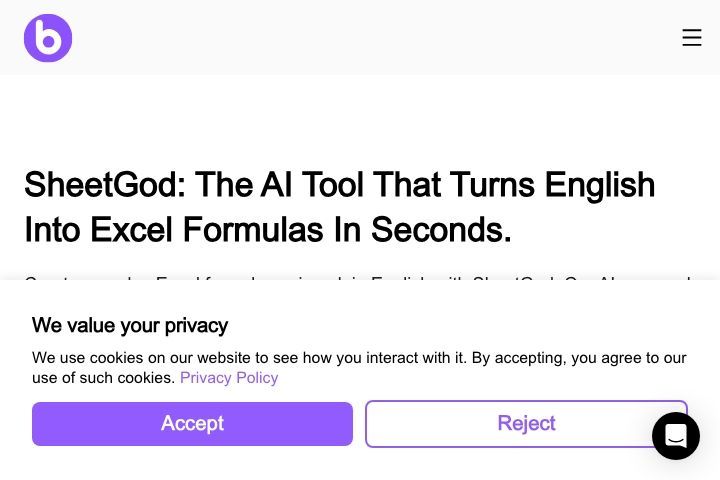720x480 pixels.
Task: Select the "We value your privacy" title
Action: point(130,325)
